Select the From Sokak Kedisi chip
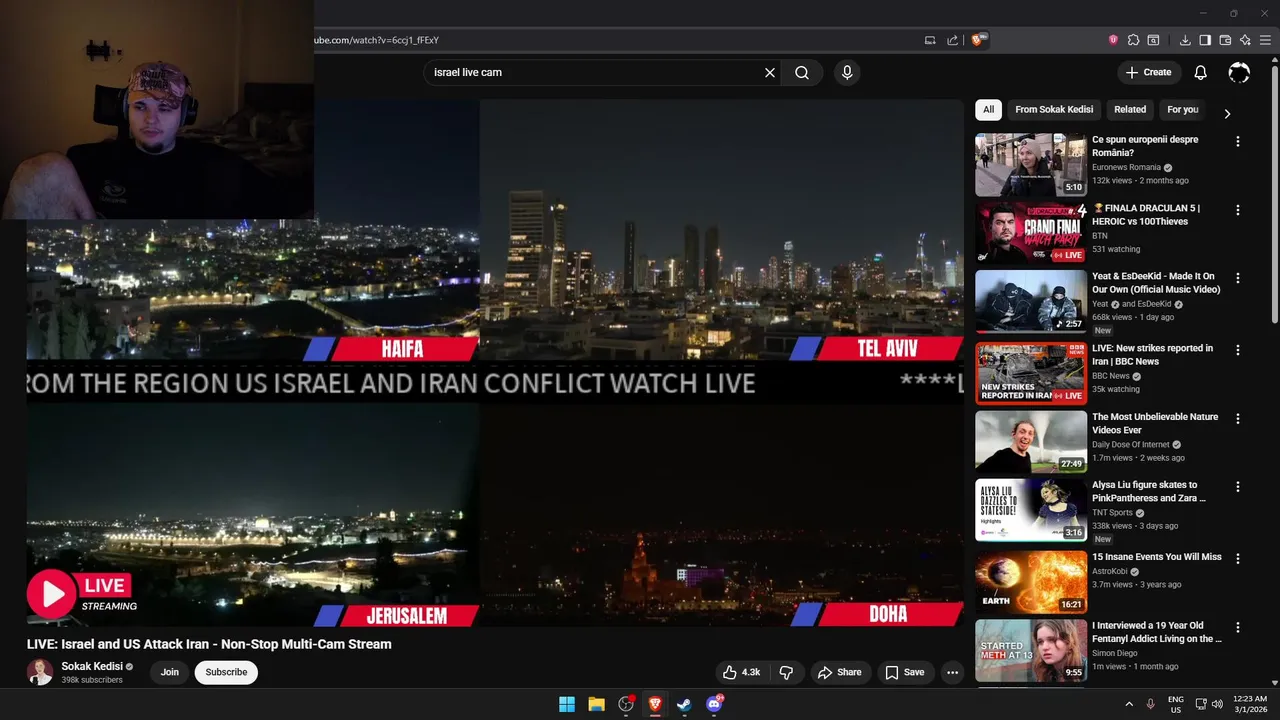Screen dimensions: 1280x720 [x=1054, y=110]
